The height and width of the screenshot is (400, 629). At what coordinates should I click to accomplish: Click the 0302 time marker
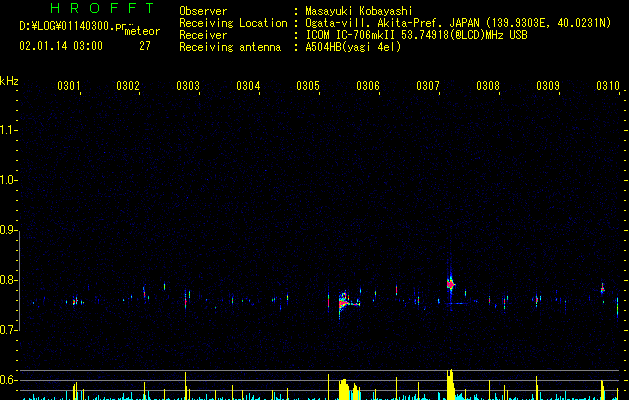tap(128, 86)
